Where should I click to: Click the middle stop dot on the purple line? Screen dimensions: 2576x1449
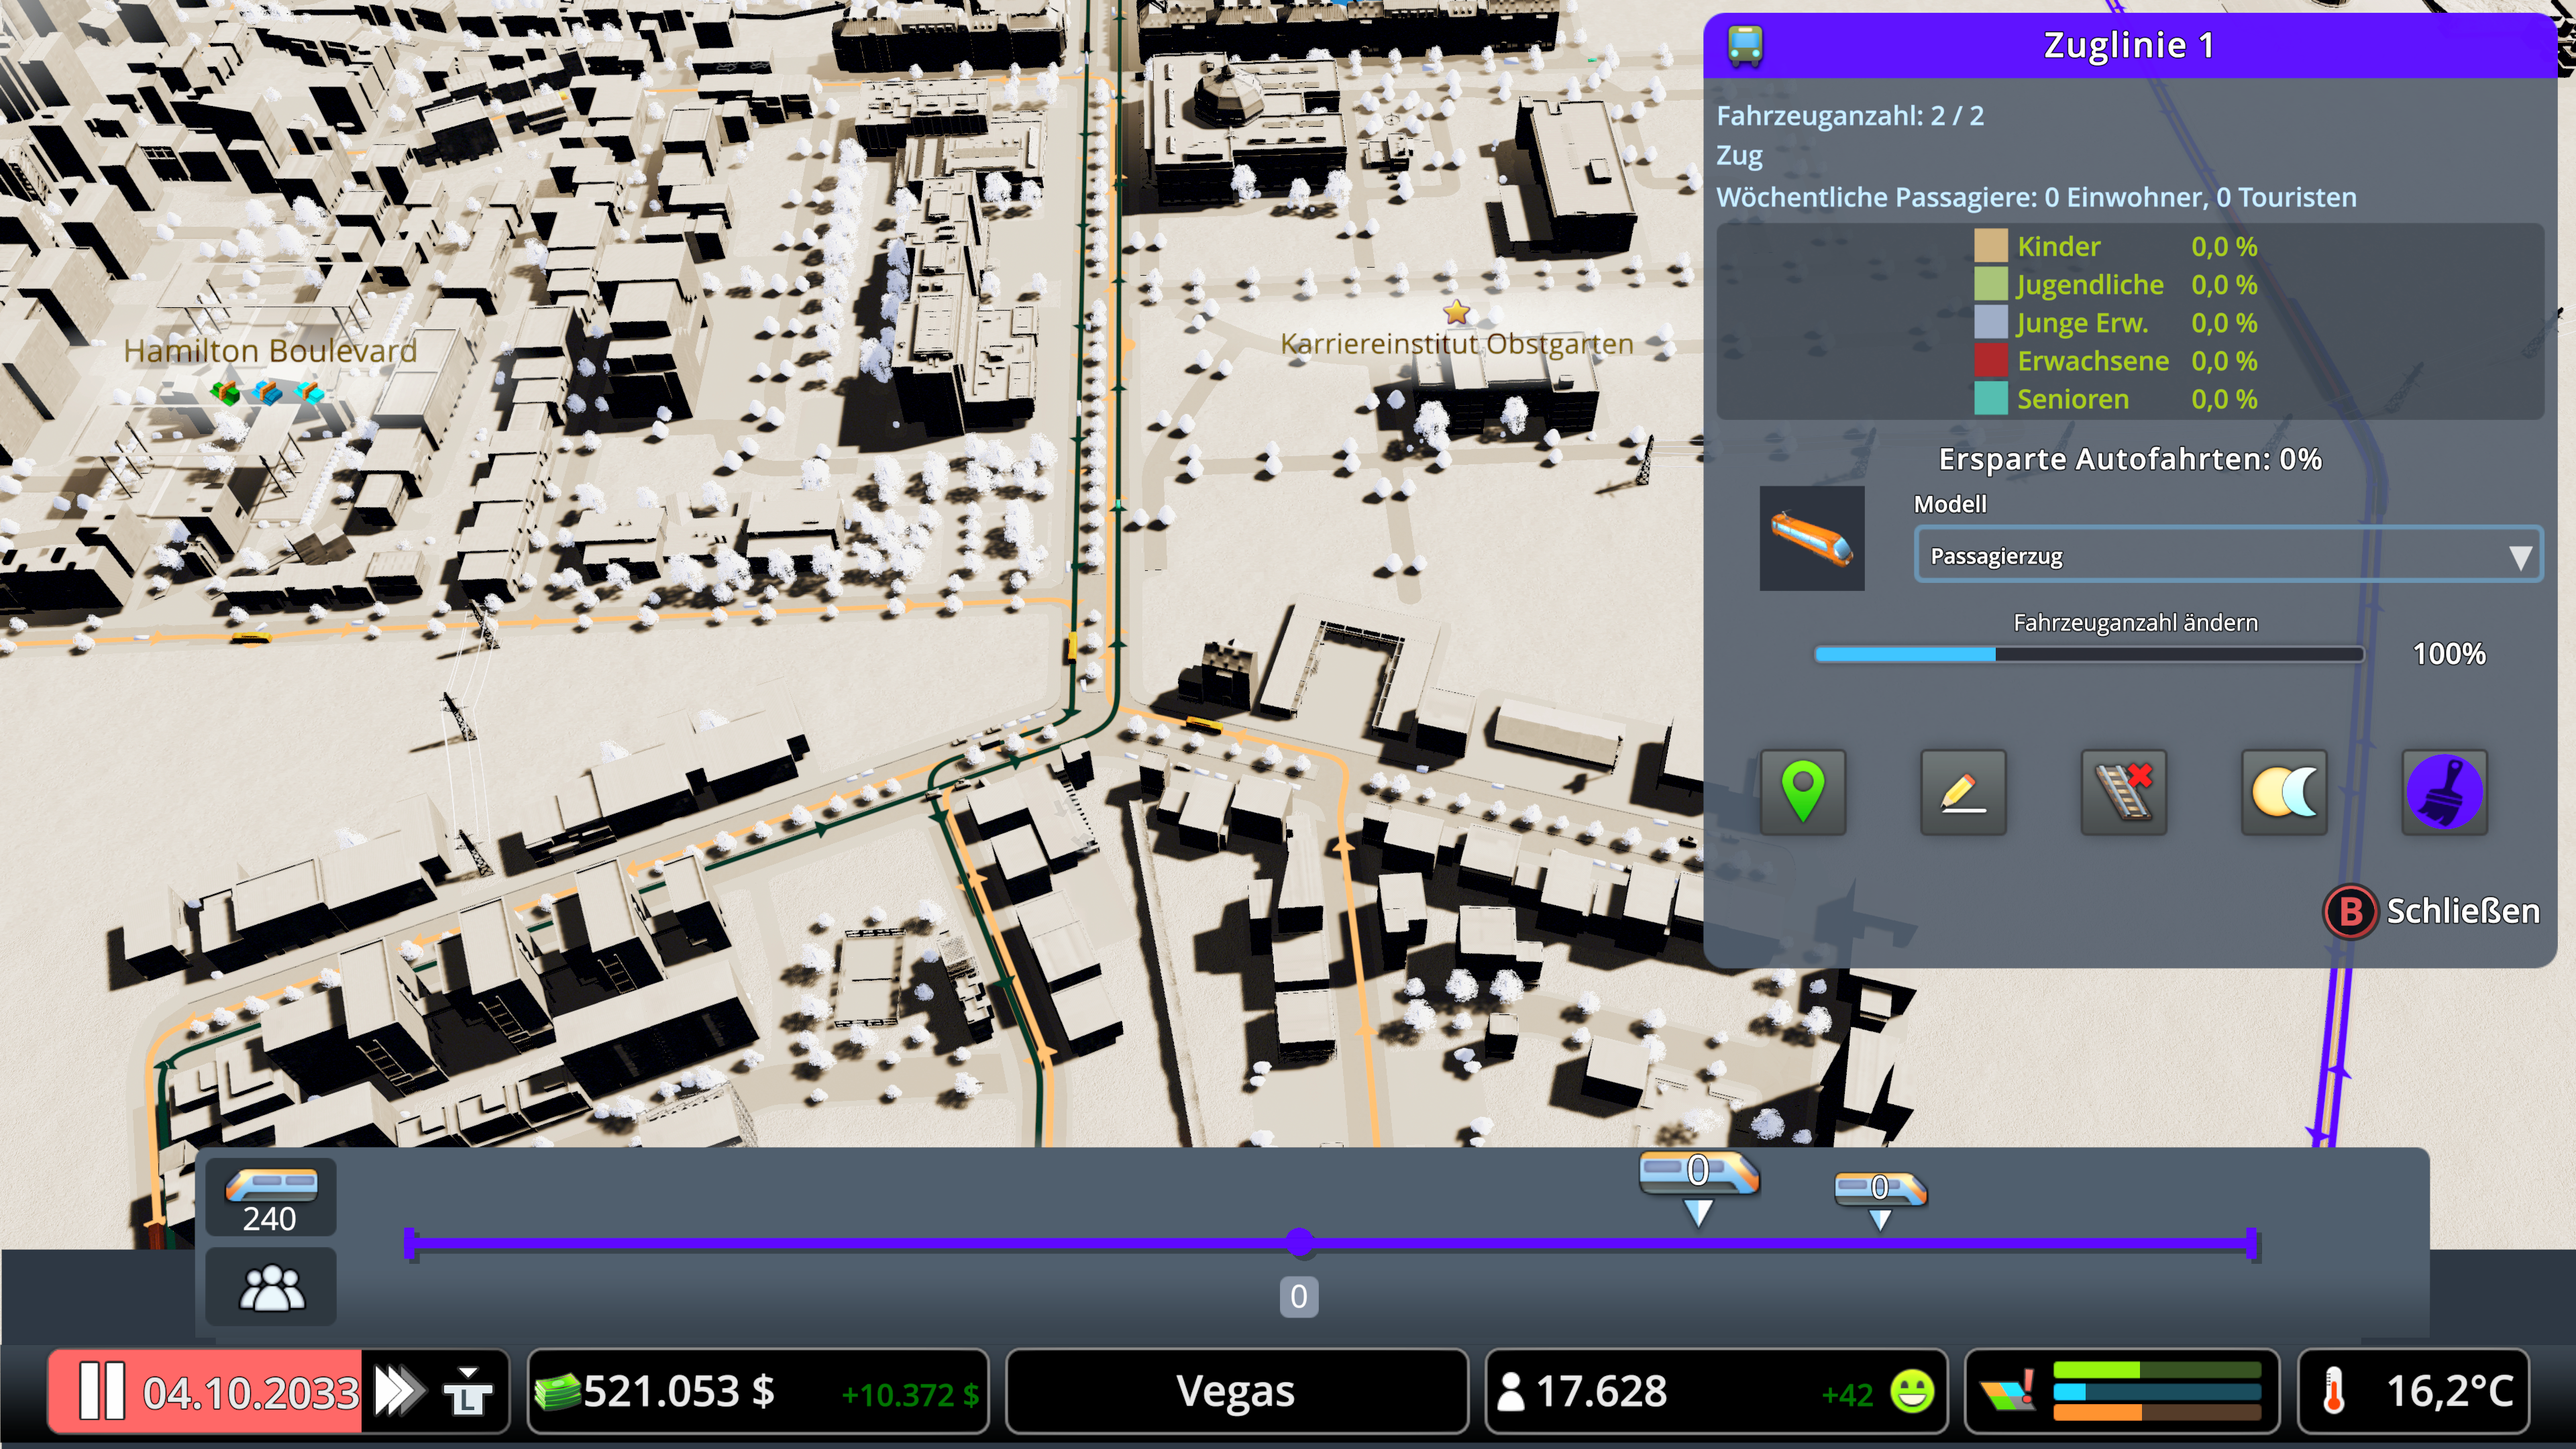pos(1299,1243)
